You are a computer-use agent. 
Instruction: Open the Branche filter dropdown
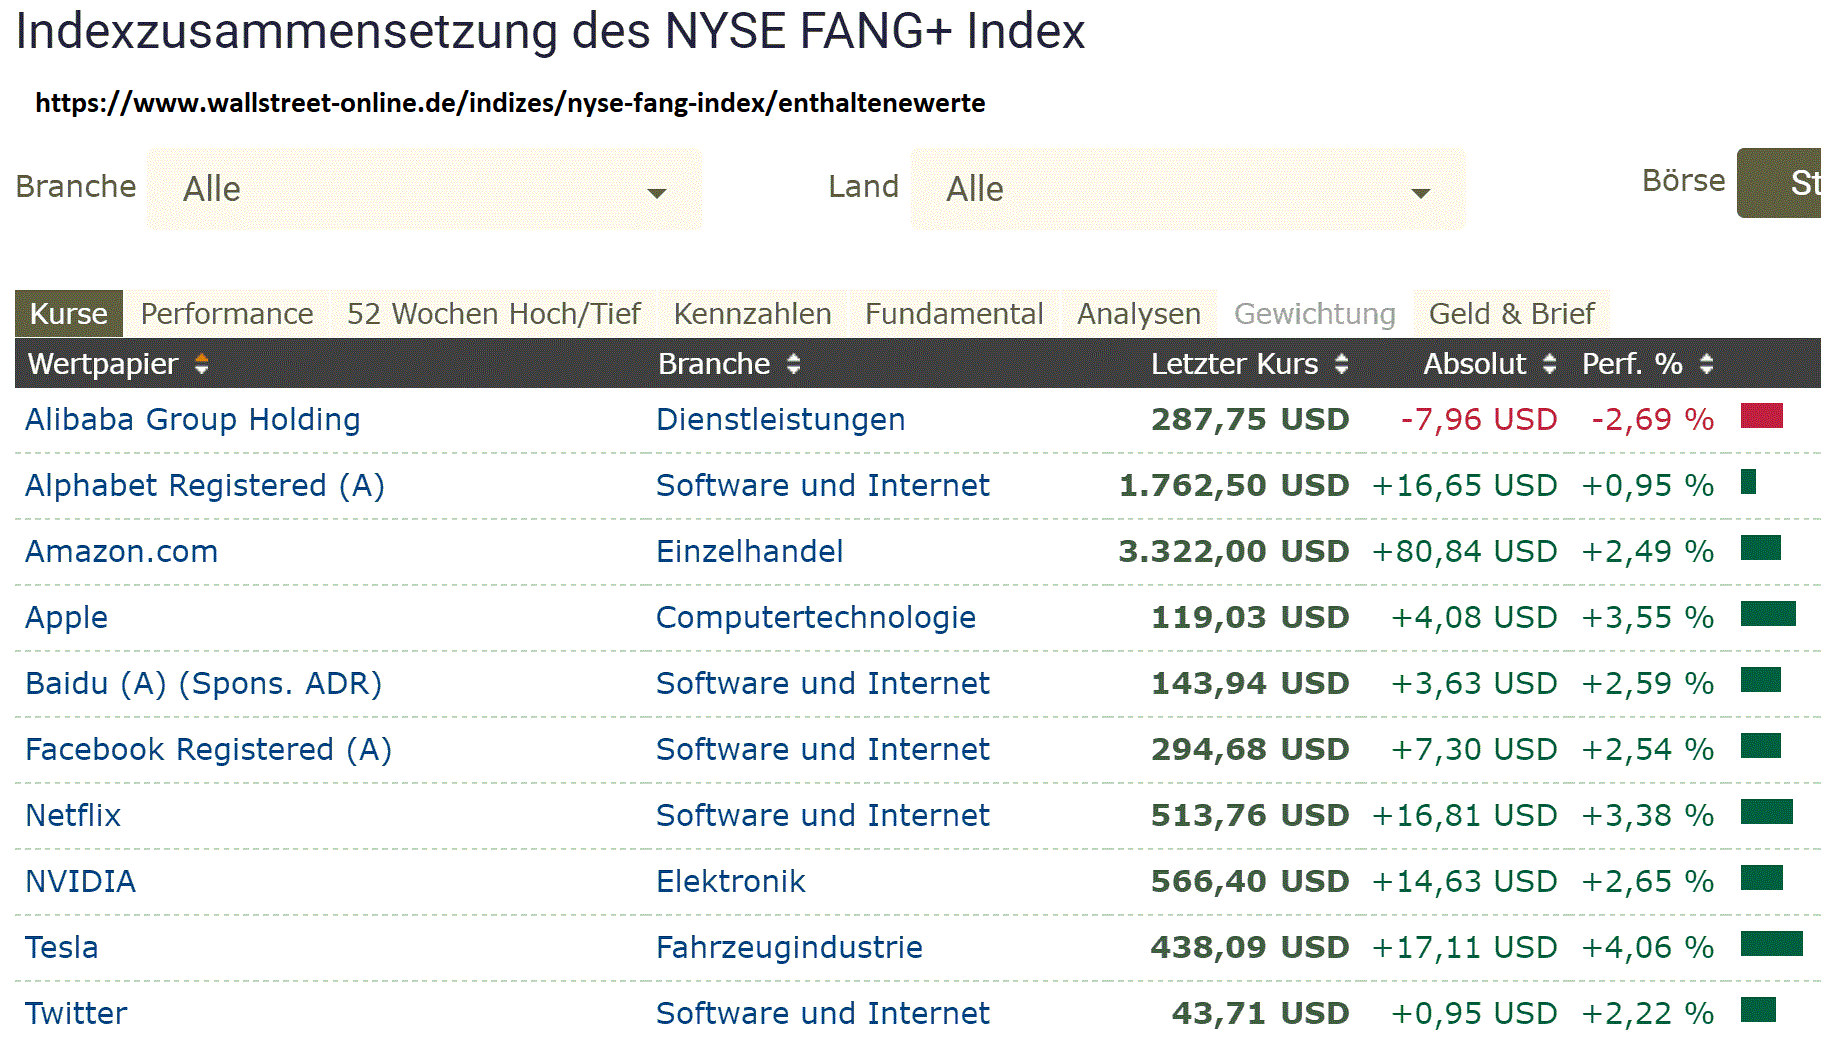424,189
